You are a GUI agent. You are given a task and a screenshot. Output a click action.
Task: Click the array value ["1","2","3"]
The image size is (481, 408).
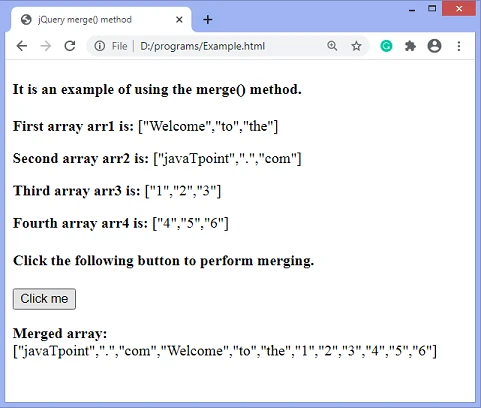(x=183, y=191)
